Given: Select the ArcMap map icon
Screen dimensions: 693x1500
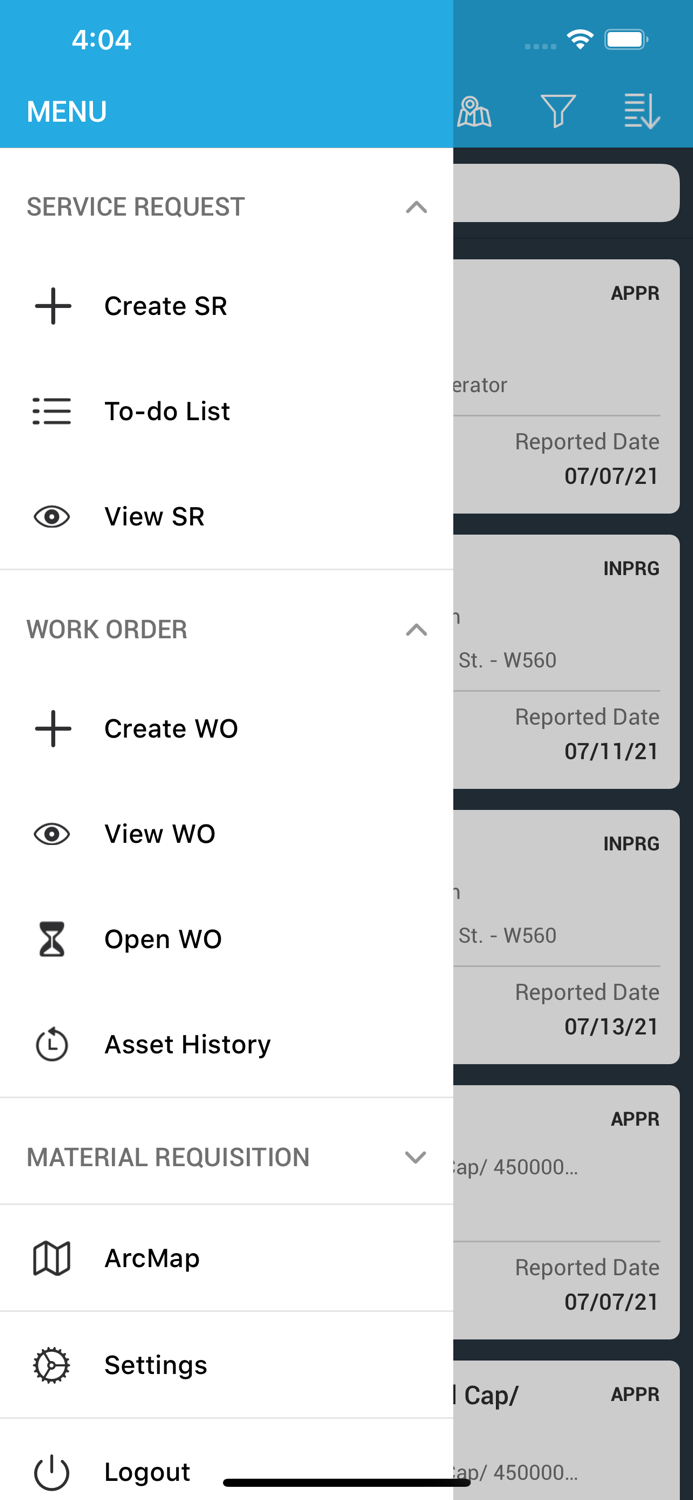Looking at the screenshot, I should 52,1258.
